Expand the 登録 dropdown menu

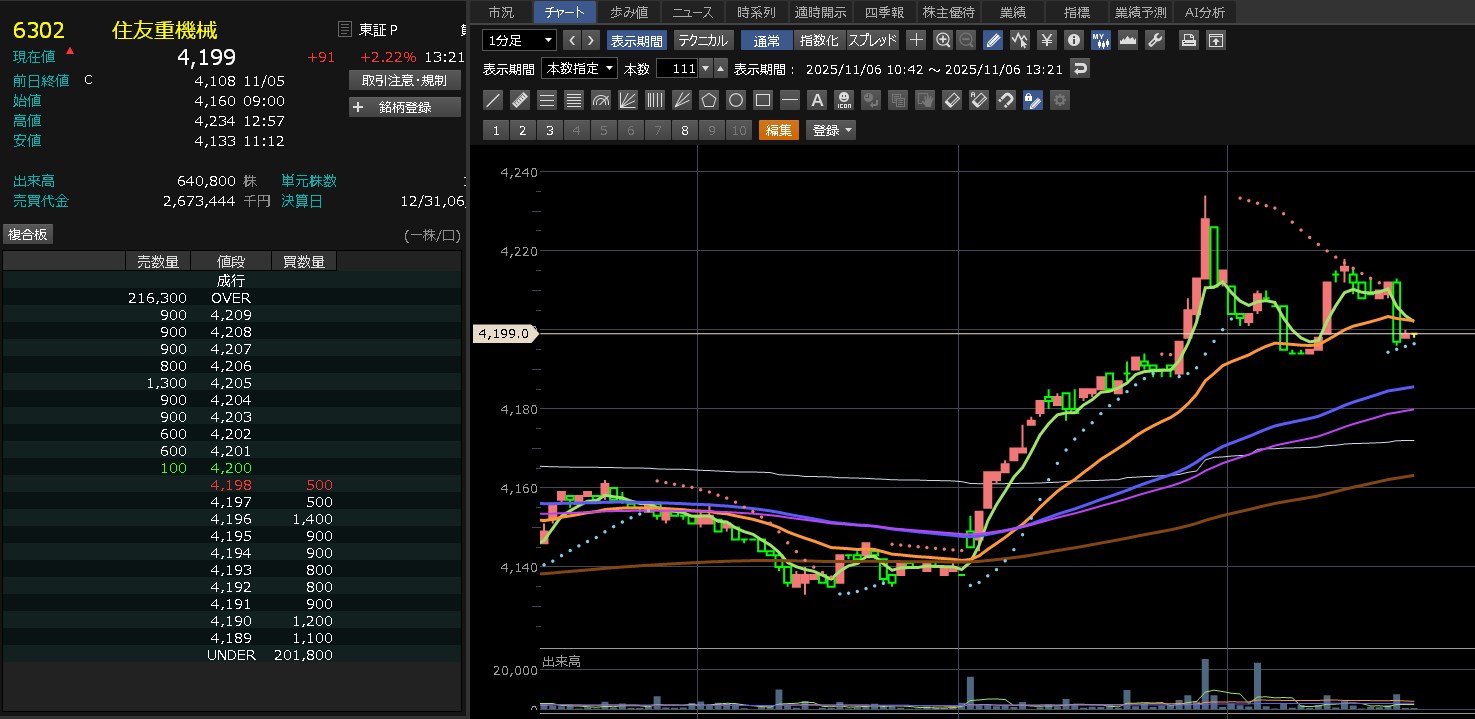click(832, 130)
